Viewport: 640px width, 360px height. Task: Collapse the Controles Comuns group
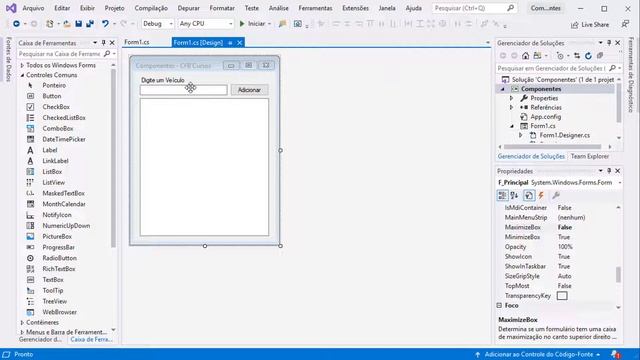click(x=22, y=75)
